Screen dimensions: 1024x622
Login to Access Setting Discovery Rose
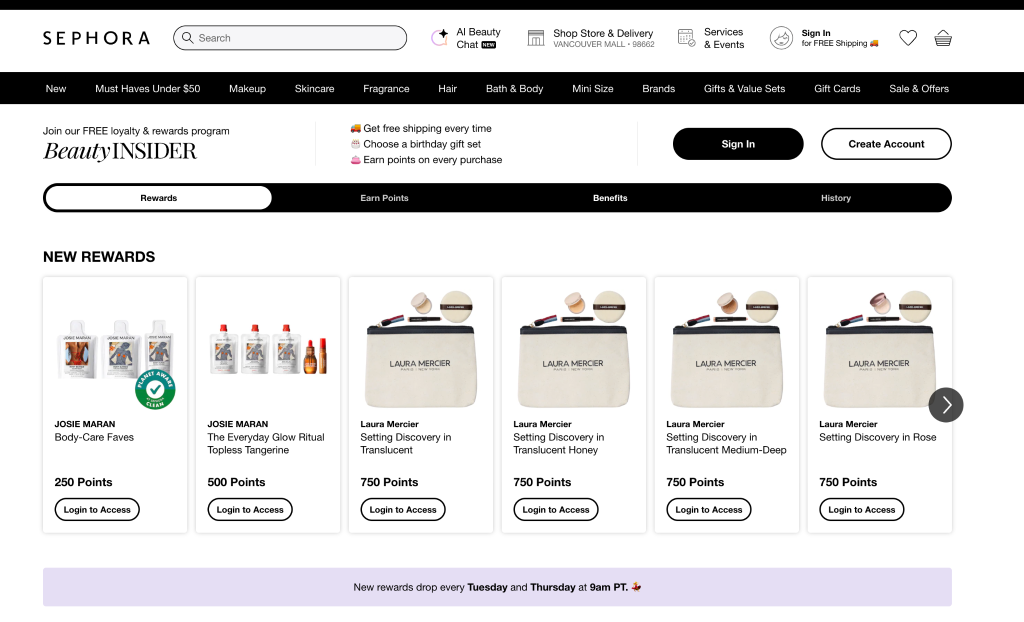point(861,510)
